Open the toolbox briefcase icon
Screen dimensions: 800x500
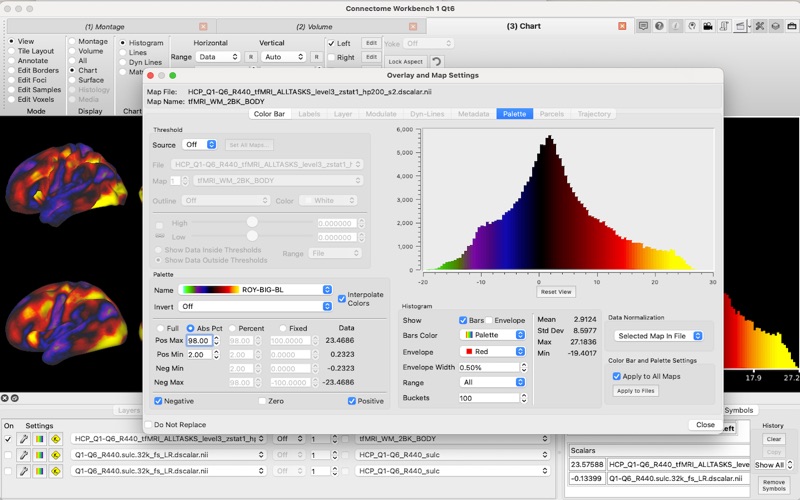(792, 26)
